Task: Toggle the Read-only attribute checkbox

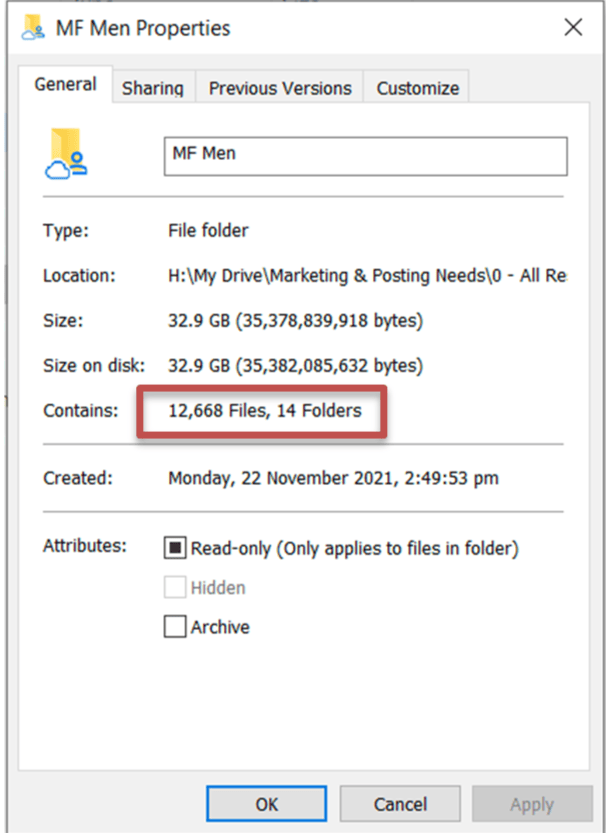Action: tap(175, 548)
